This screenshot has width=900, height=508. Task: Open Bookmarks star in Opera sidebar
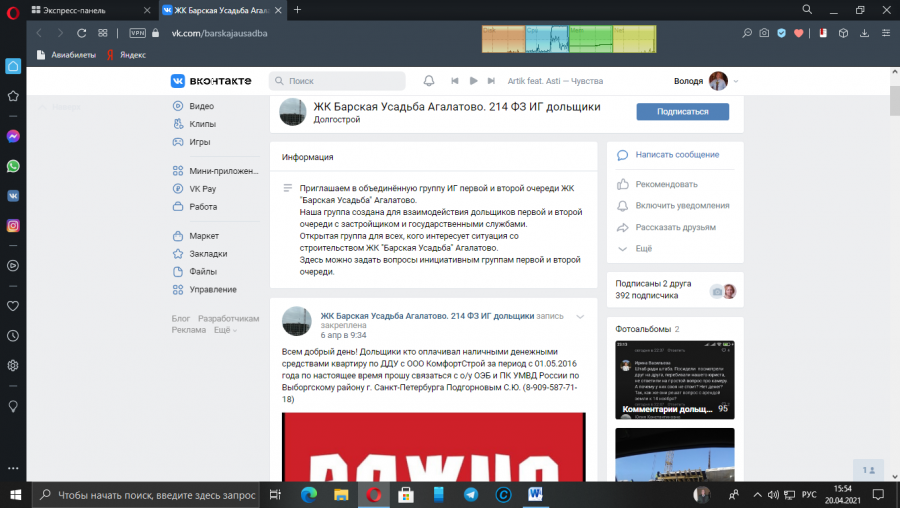[x=13, y=96]
